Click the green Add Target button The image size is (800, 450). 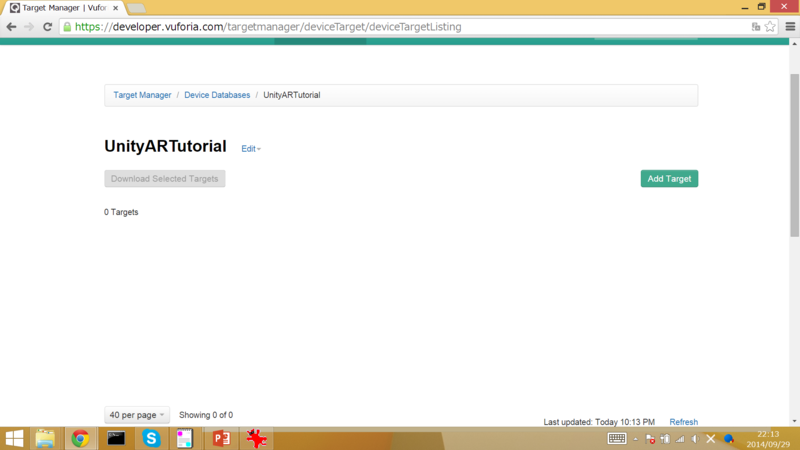669,179
